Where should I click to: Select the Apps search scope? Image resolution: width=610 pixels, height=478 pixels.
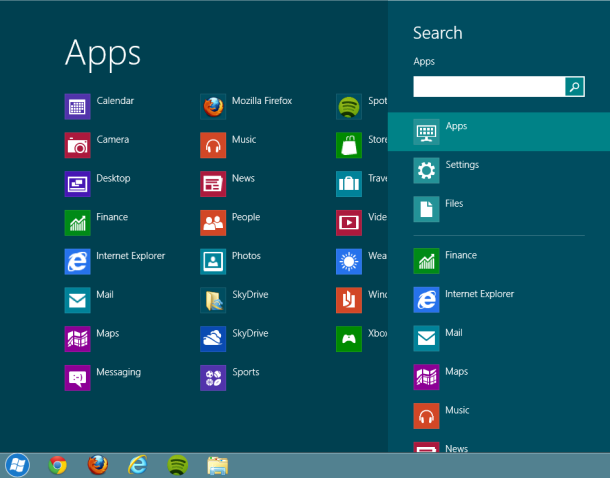coord(499,132)
